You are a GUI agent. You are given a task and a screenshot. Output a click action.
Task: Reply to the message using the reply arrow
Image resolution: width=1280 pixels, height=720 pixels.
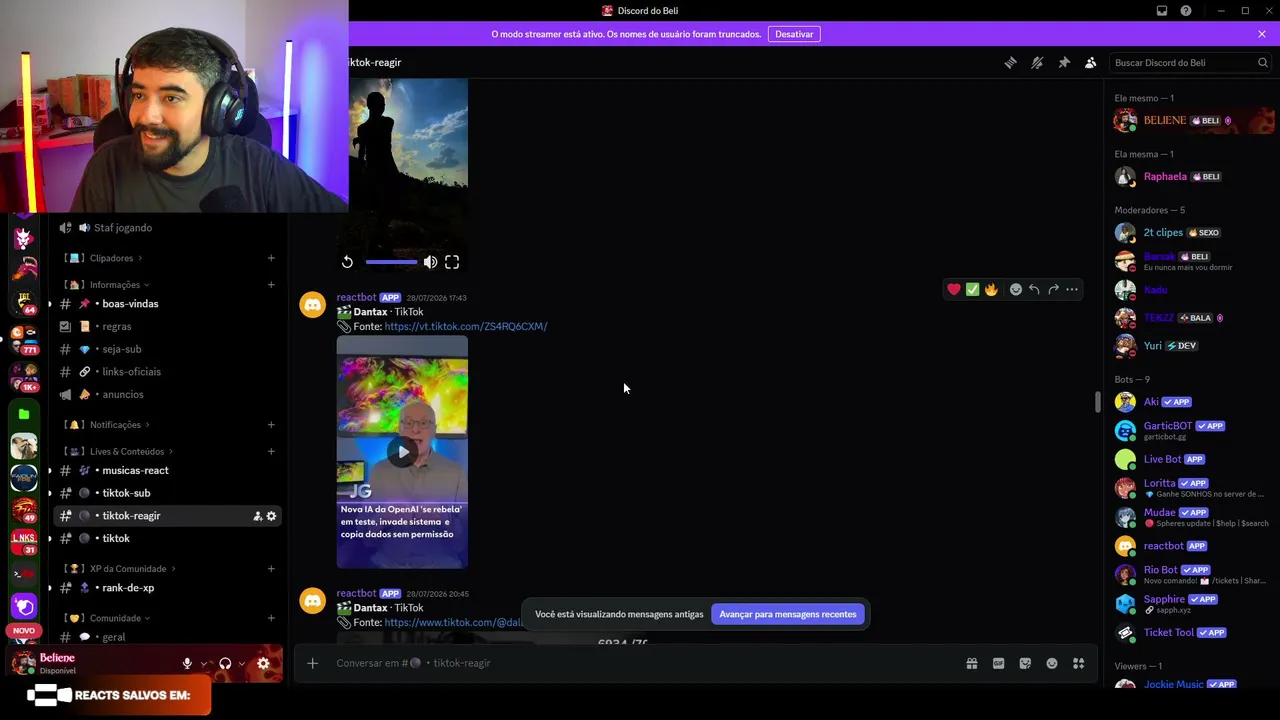(1034, 290)
